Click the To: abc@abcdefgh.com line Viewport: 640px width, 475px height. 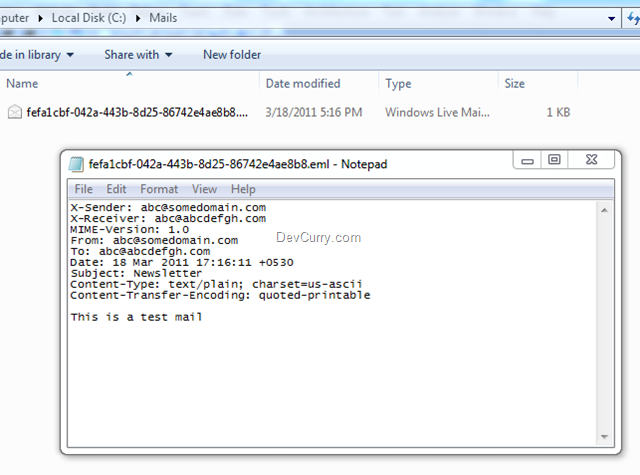[140, 251]
